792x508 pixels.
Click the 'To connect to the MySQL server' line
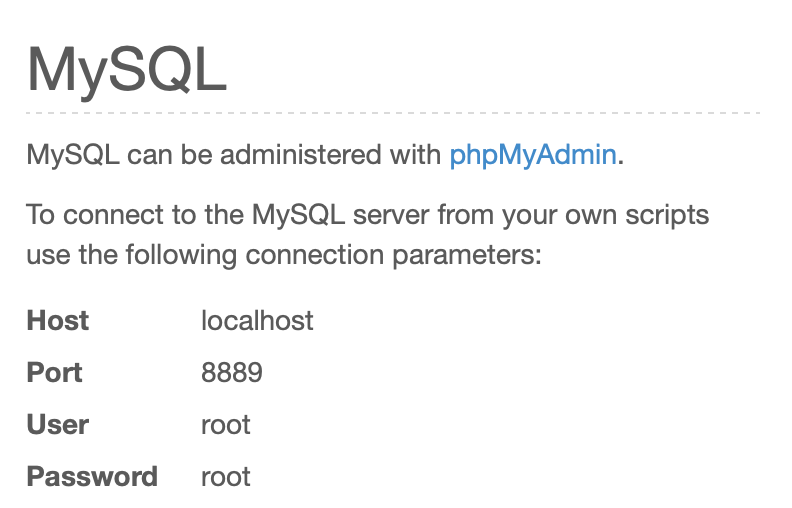[x=368, y=215]
